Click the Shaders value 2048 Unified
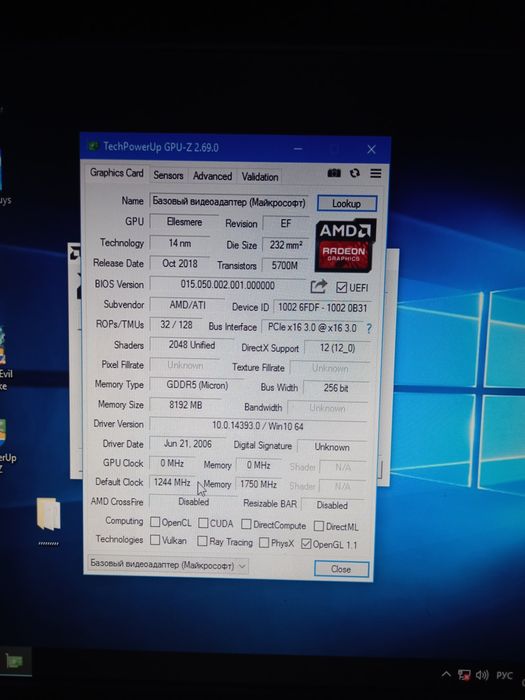Image resolution: width=525 pixels, height=700 pixels. coord(192,345)
